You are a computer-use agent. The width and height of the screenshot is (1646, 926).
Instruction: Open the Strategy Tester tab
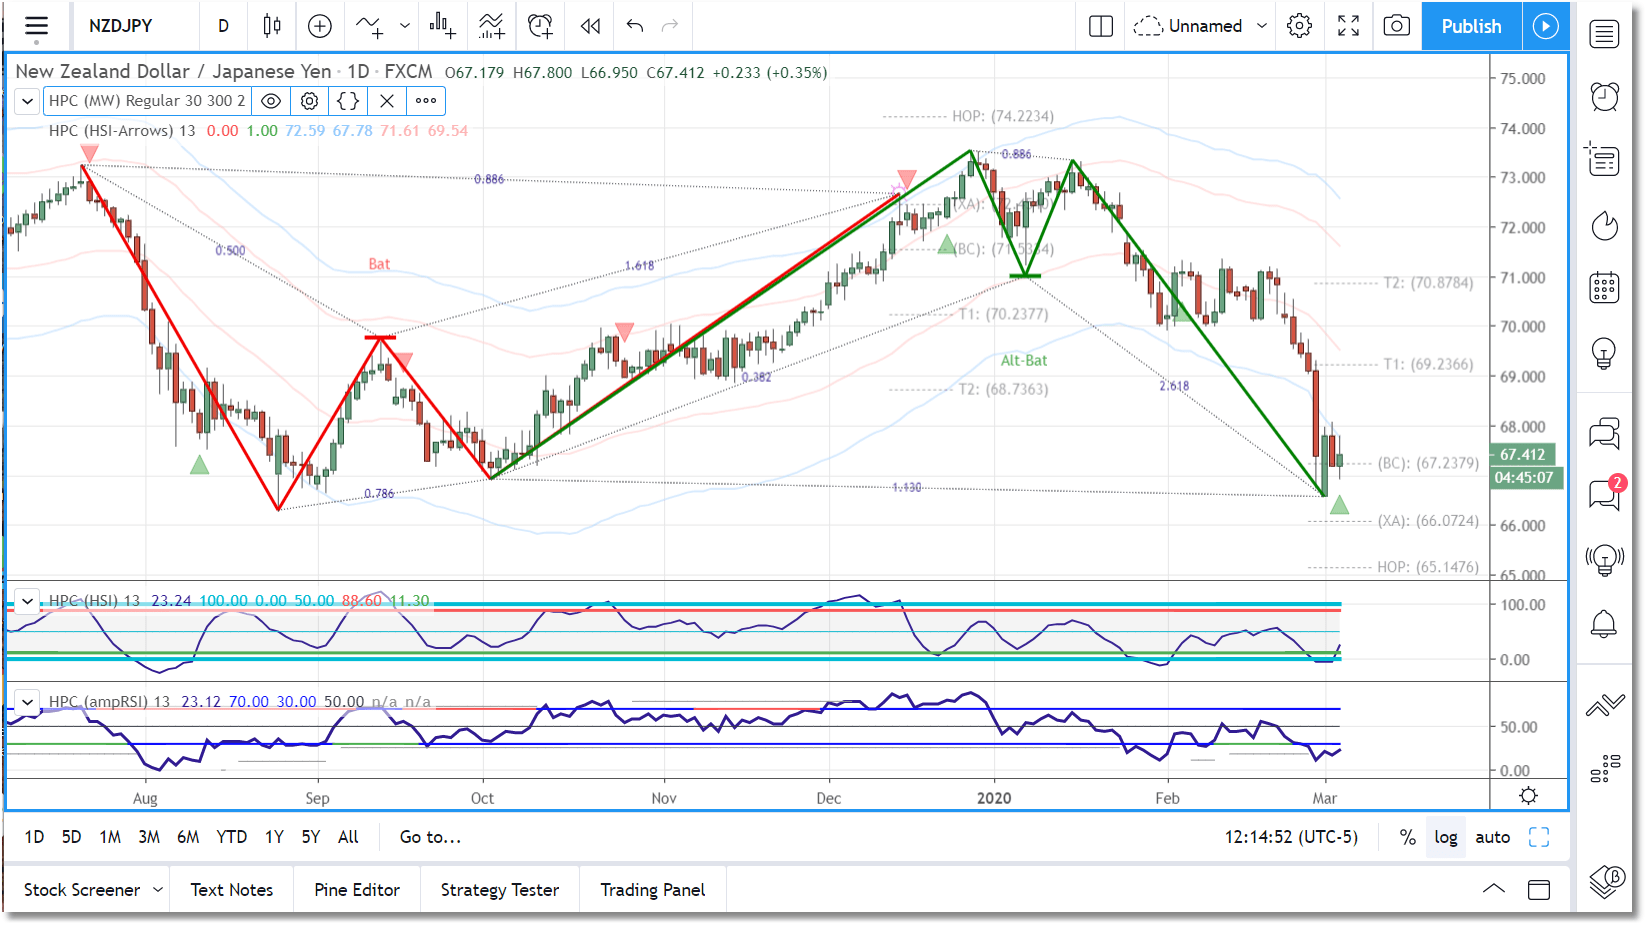tap(500, 890)
